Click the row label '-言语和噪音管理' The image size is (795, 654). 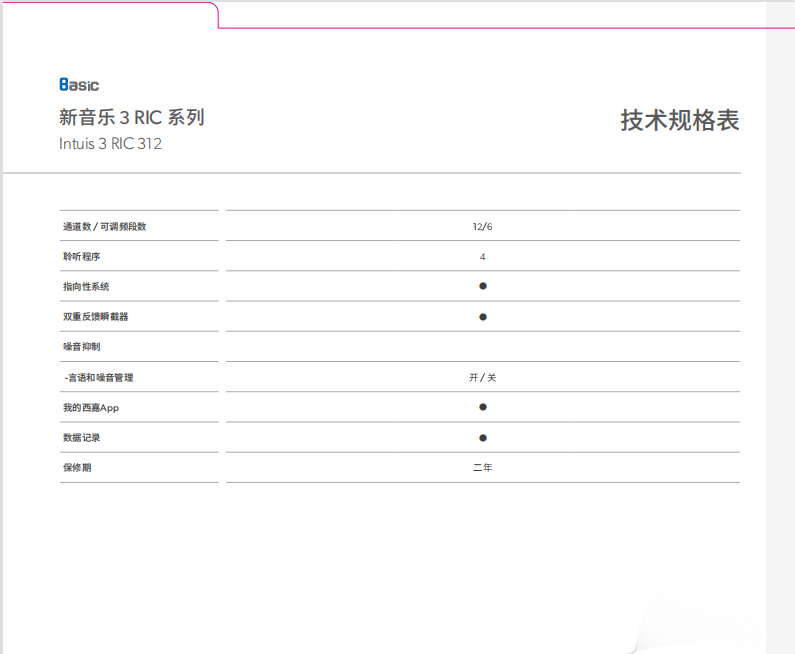99,378
